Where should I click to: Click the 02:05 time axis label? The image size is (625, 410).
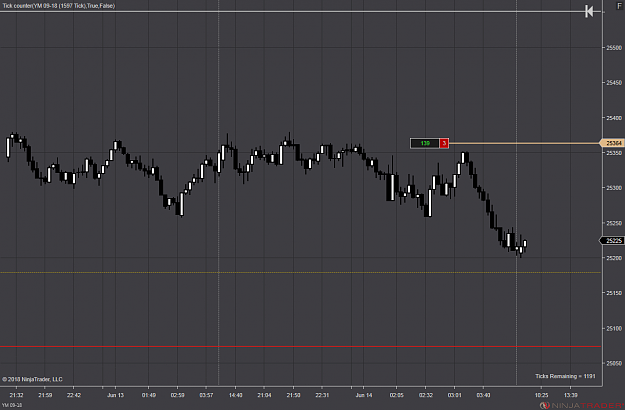[x=397, y=395]
